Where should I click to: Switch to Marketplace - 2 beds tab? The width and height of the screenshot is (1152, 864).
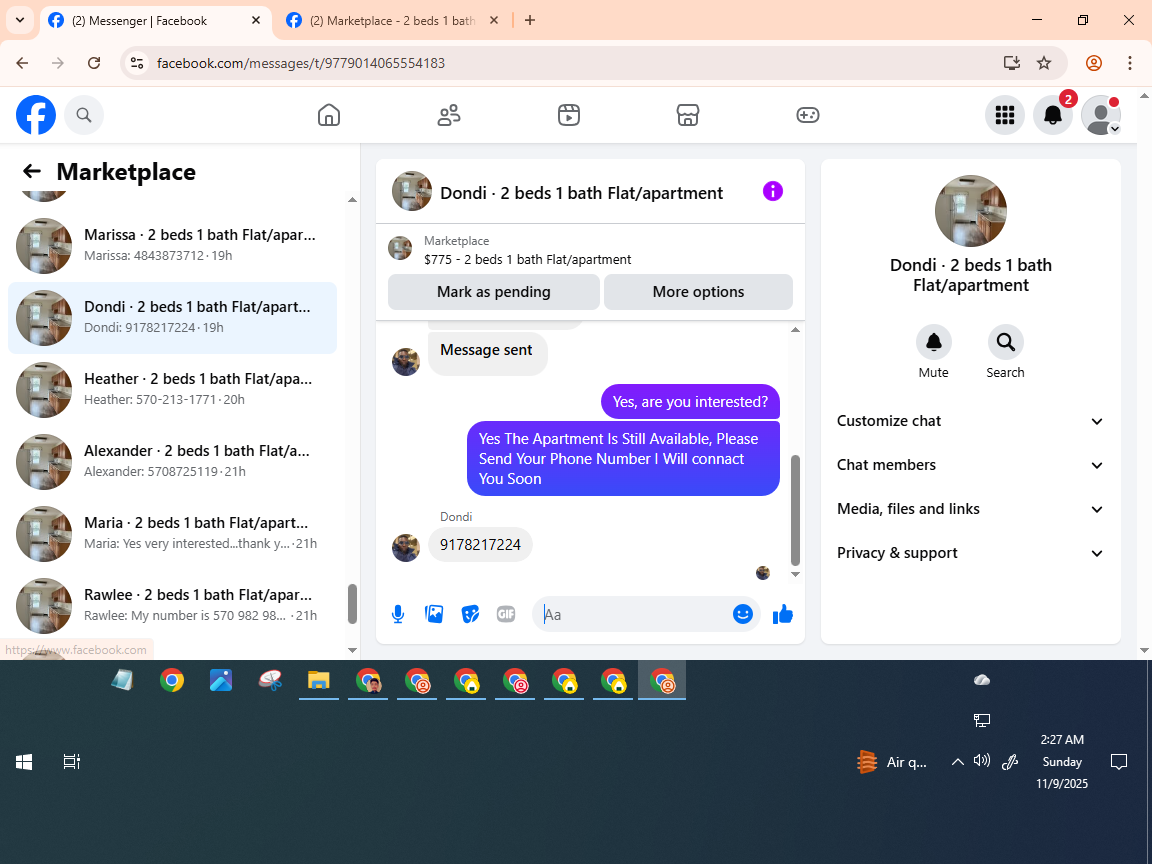coord(392,21)
